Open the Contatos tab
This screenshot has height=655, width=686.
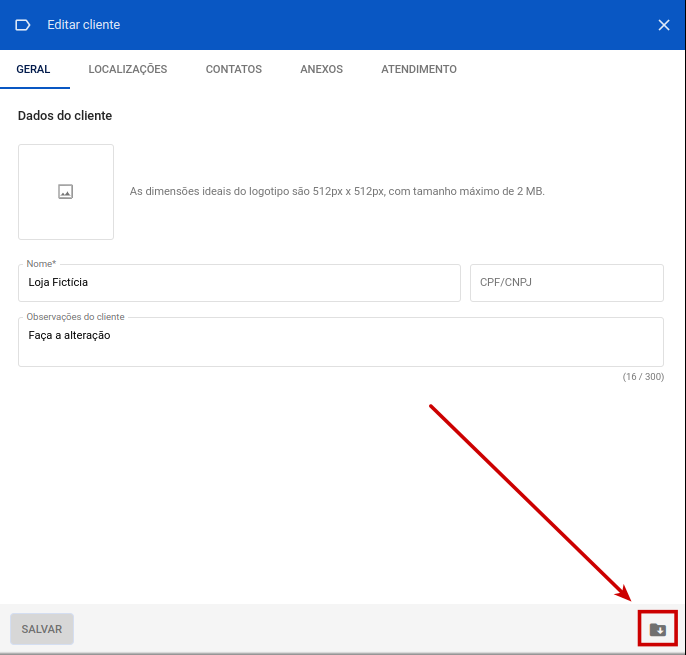pyautogui.click(x=234, y=70)
